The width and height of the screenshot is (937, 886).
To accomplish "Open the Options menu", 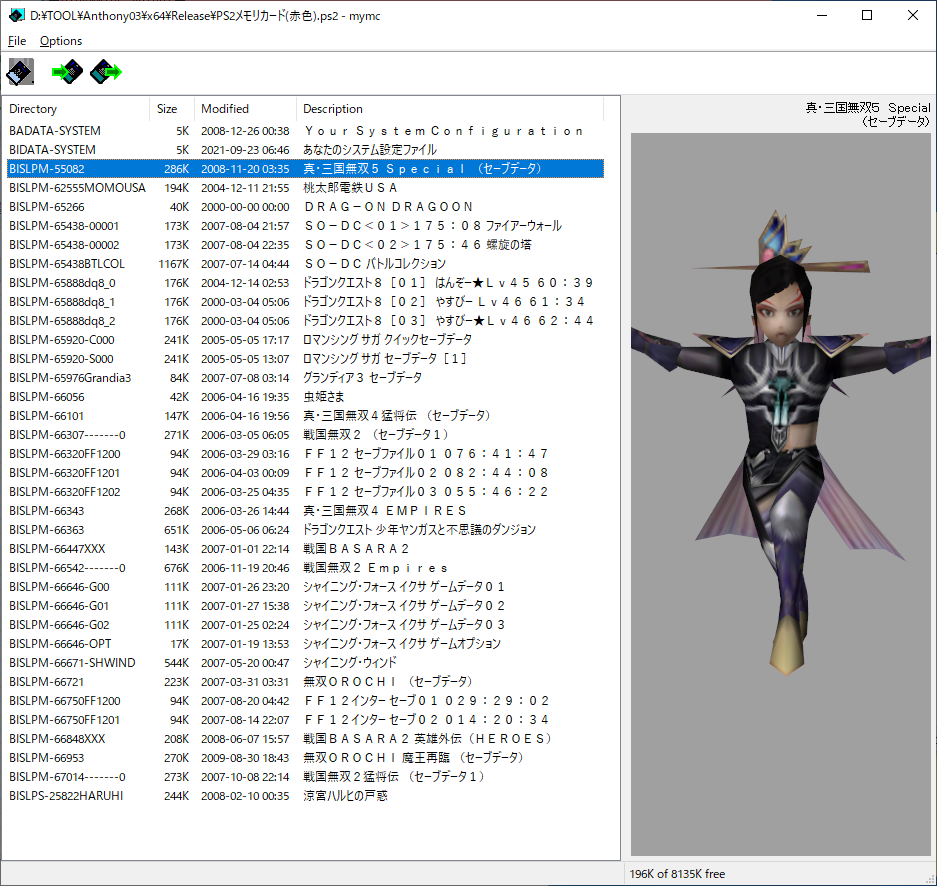I will (x=61, y=41).
